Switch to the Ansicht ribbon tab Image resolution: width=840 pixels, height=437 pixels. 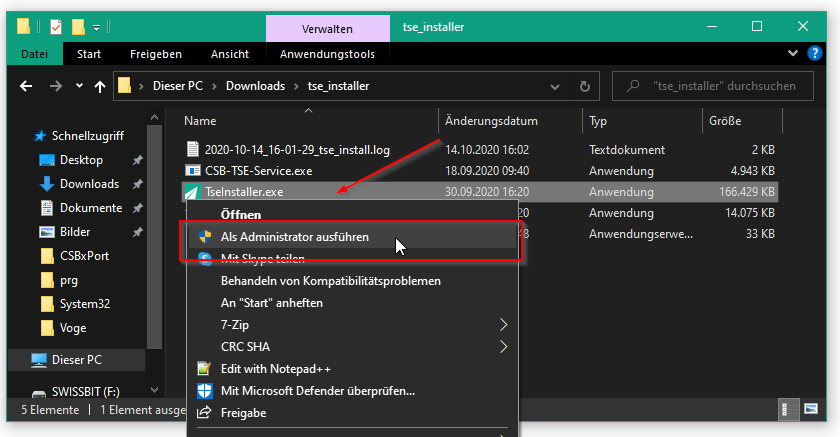click(x=230, y=54)
